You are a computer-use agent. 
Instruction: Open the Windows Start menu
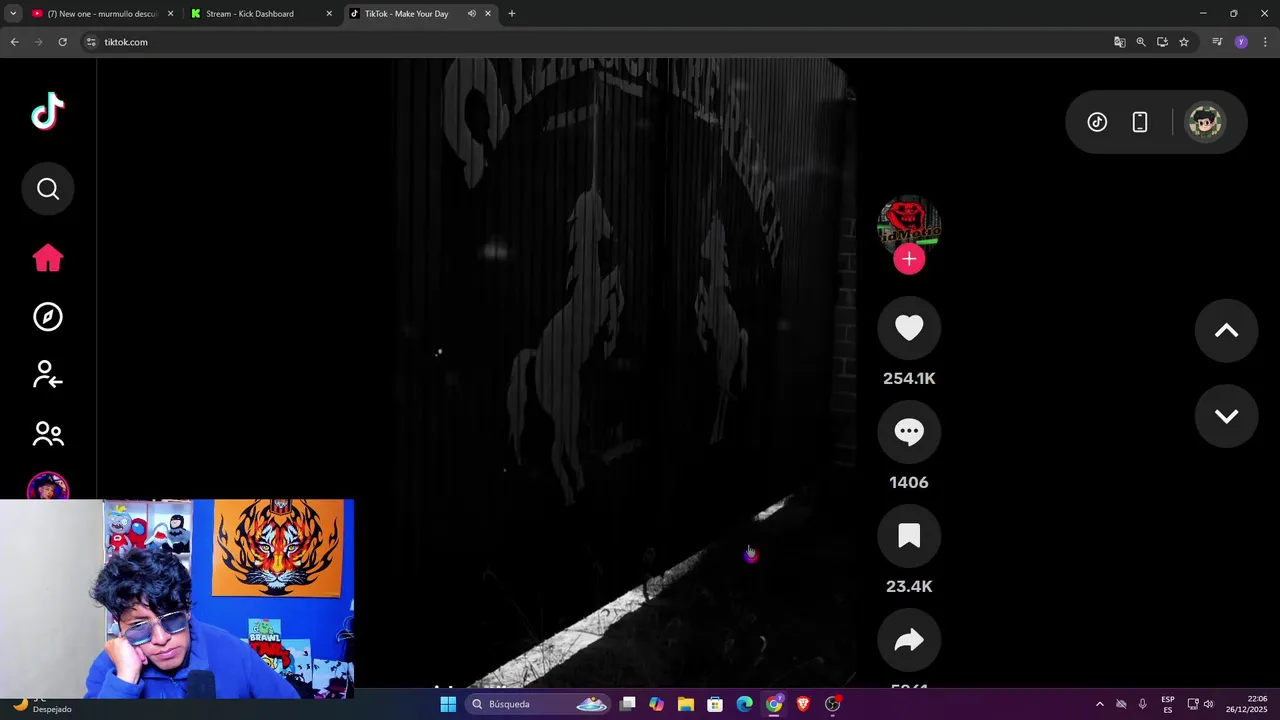point(448,704)
